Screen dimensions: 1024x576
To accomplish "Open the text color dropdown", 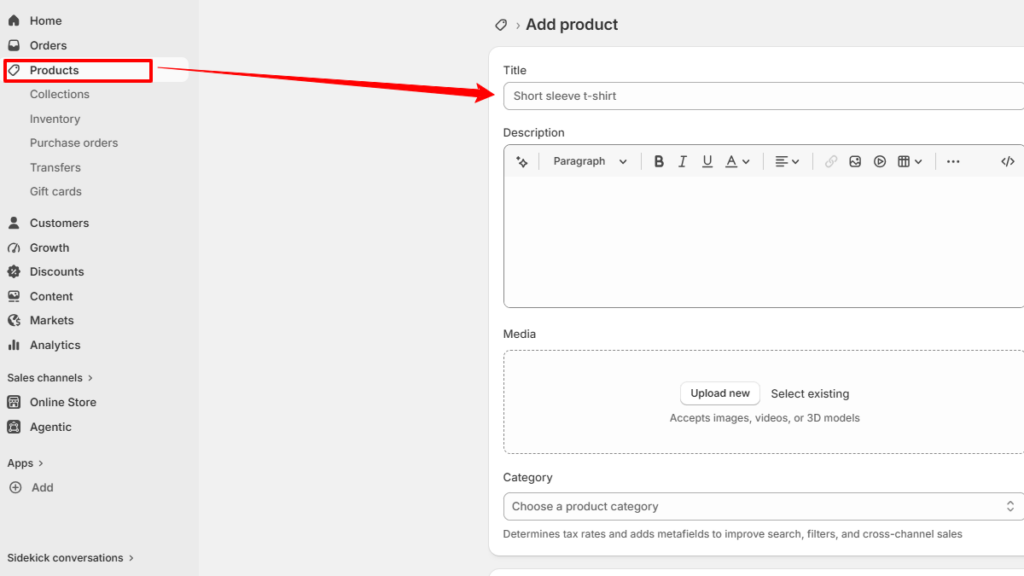I will [x=737, y=161].
